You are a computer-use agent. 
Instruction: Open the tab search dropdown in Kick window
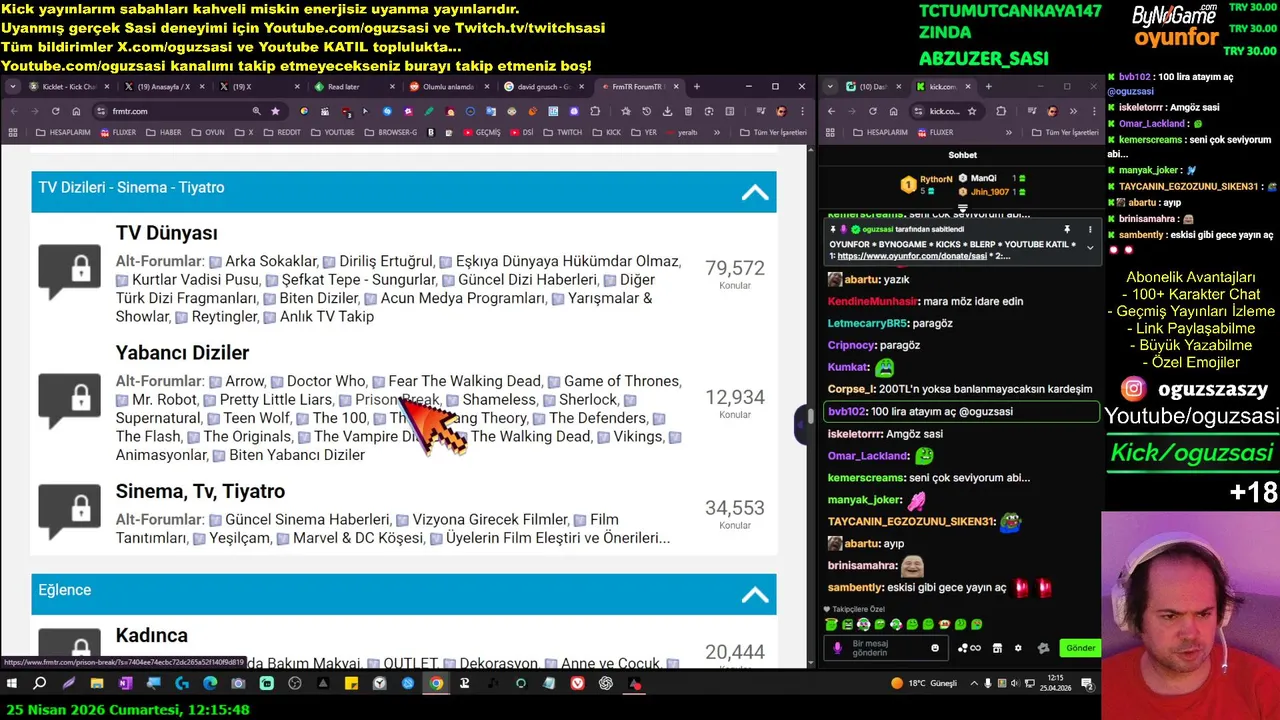pos(830,87)
